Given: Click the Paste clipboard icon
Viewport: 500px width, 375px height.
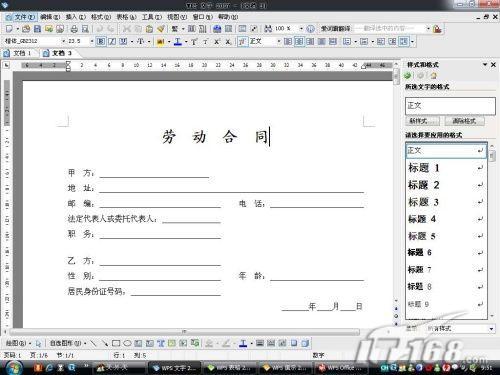Looking at the screenshot, I should pos(149,29).
